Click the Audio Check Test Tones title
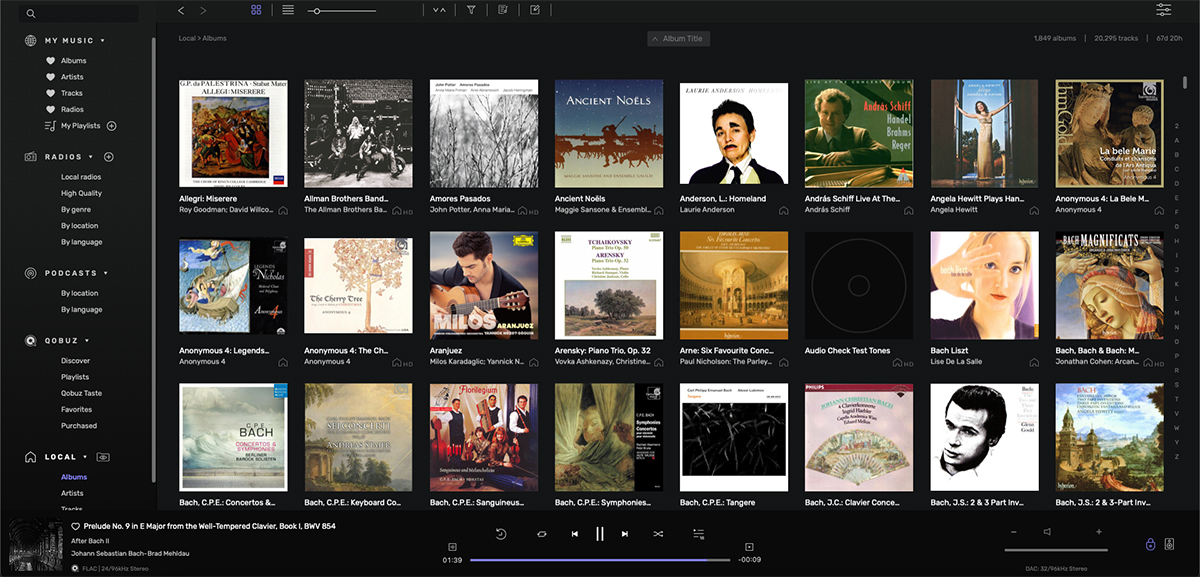 click(848, 351)
